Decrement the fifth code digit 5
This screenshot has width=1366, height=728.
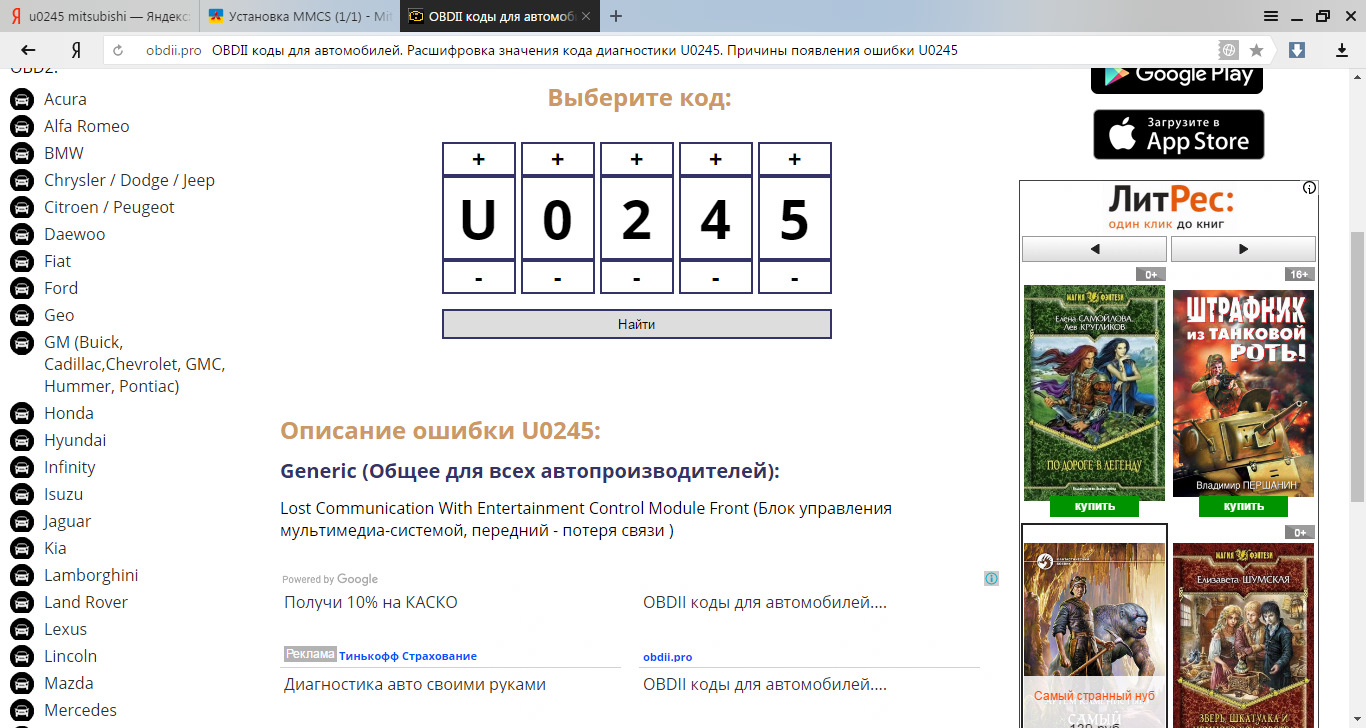pos(795,278)
